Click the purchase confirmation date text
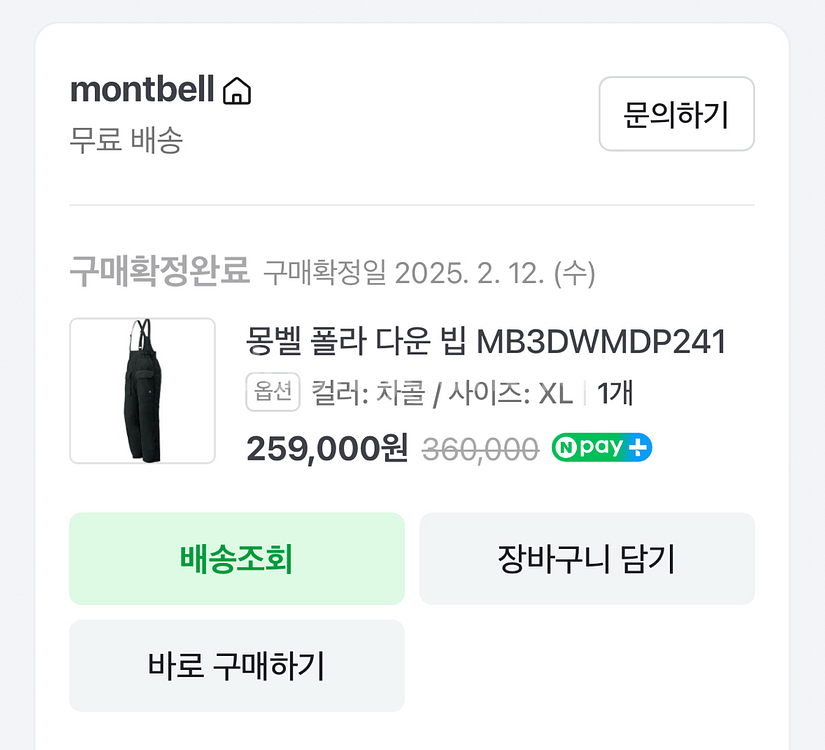Screen dimensions: 825x750 point(428,267)
